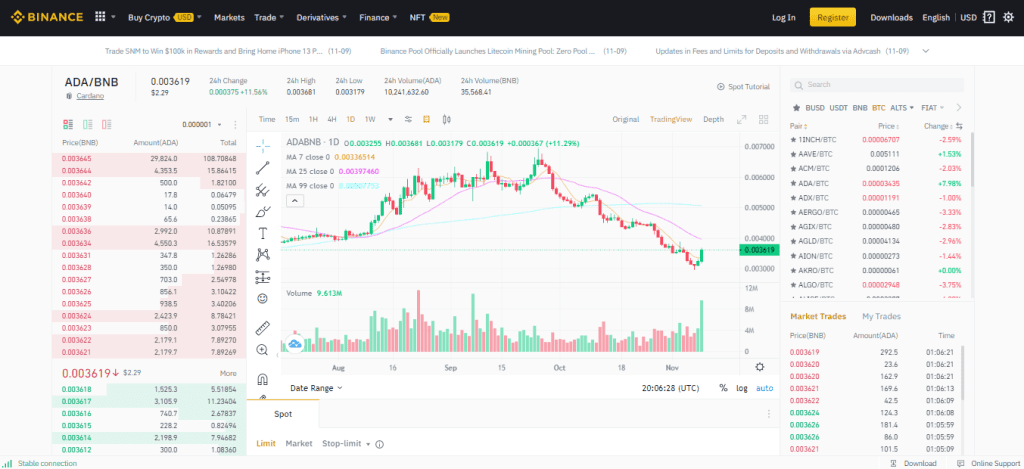
Task: Select the long position prediction tool
Action: pos(263,277)
